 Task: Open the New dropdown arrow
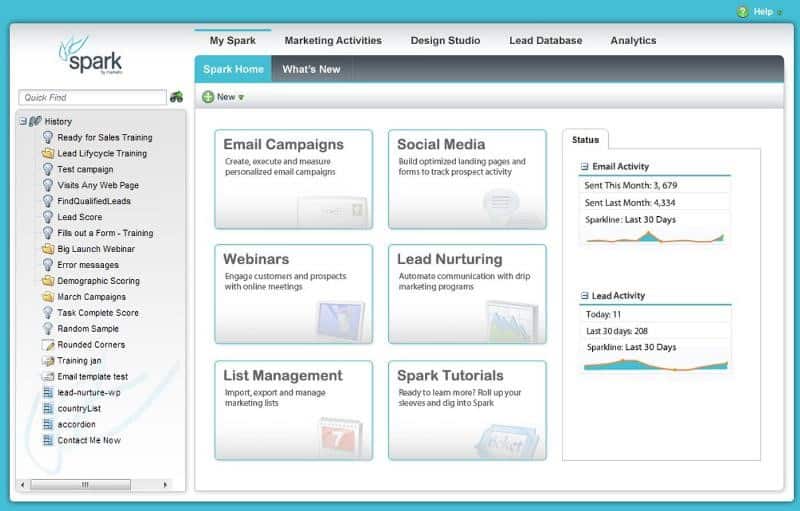(241, 97)
